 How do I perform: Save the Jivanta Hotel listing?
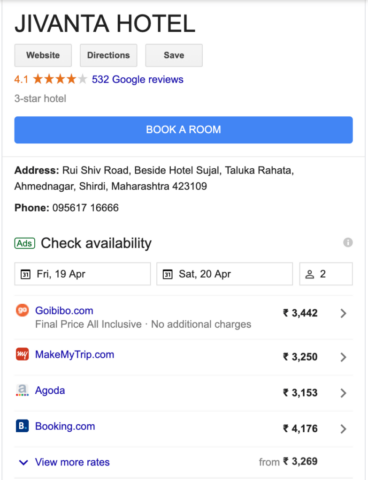(x=174, y=55)
